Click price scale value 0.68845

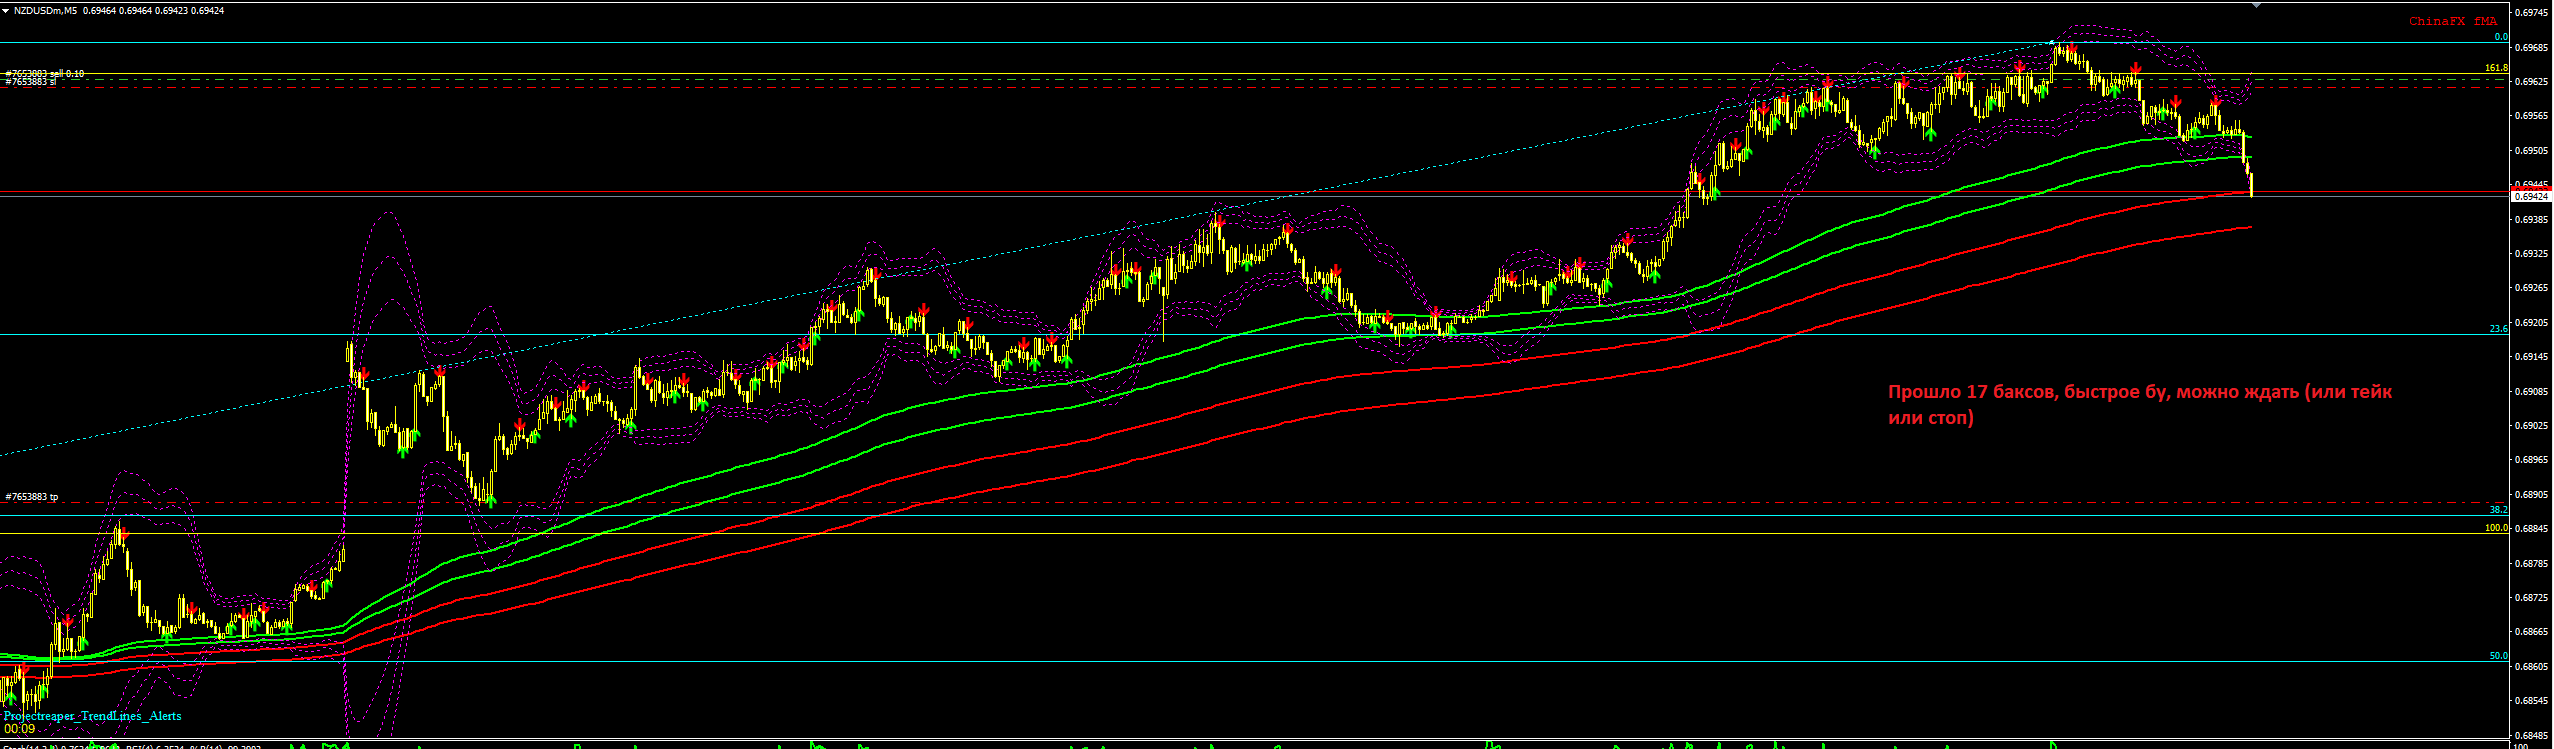point(2533,529)
